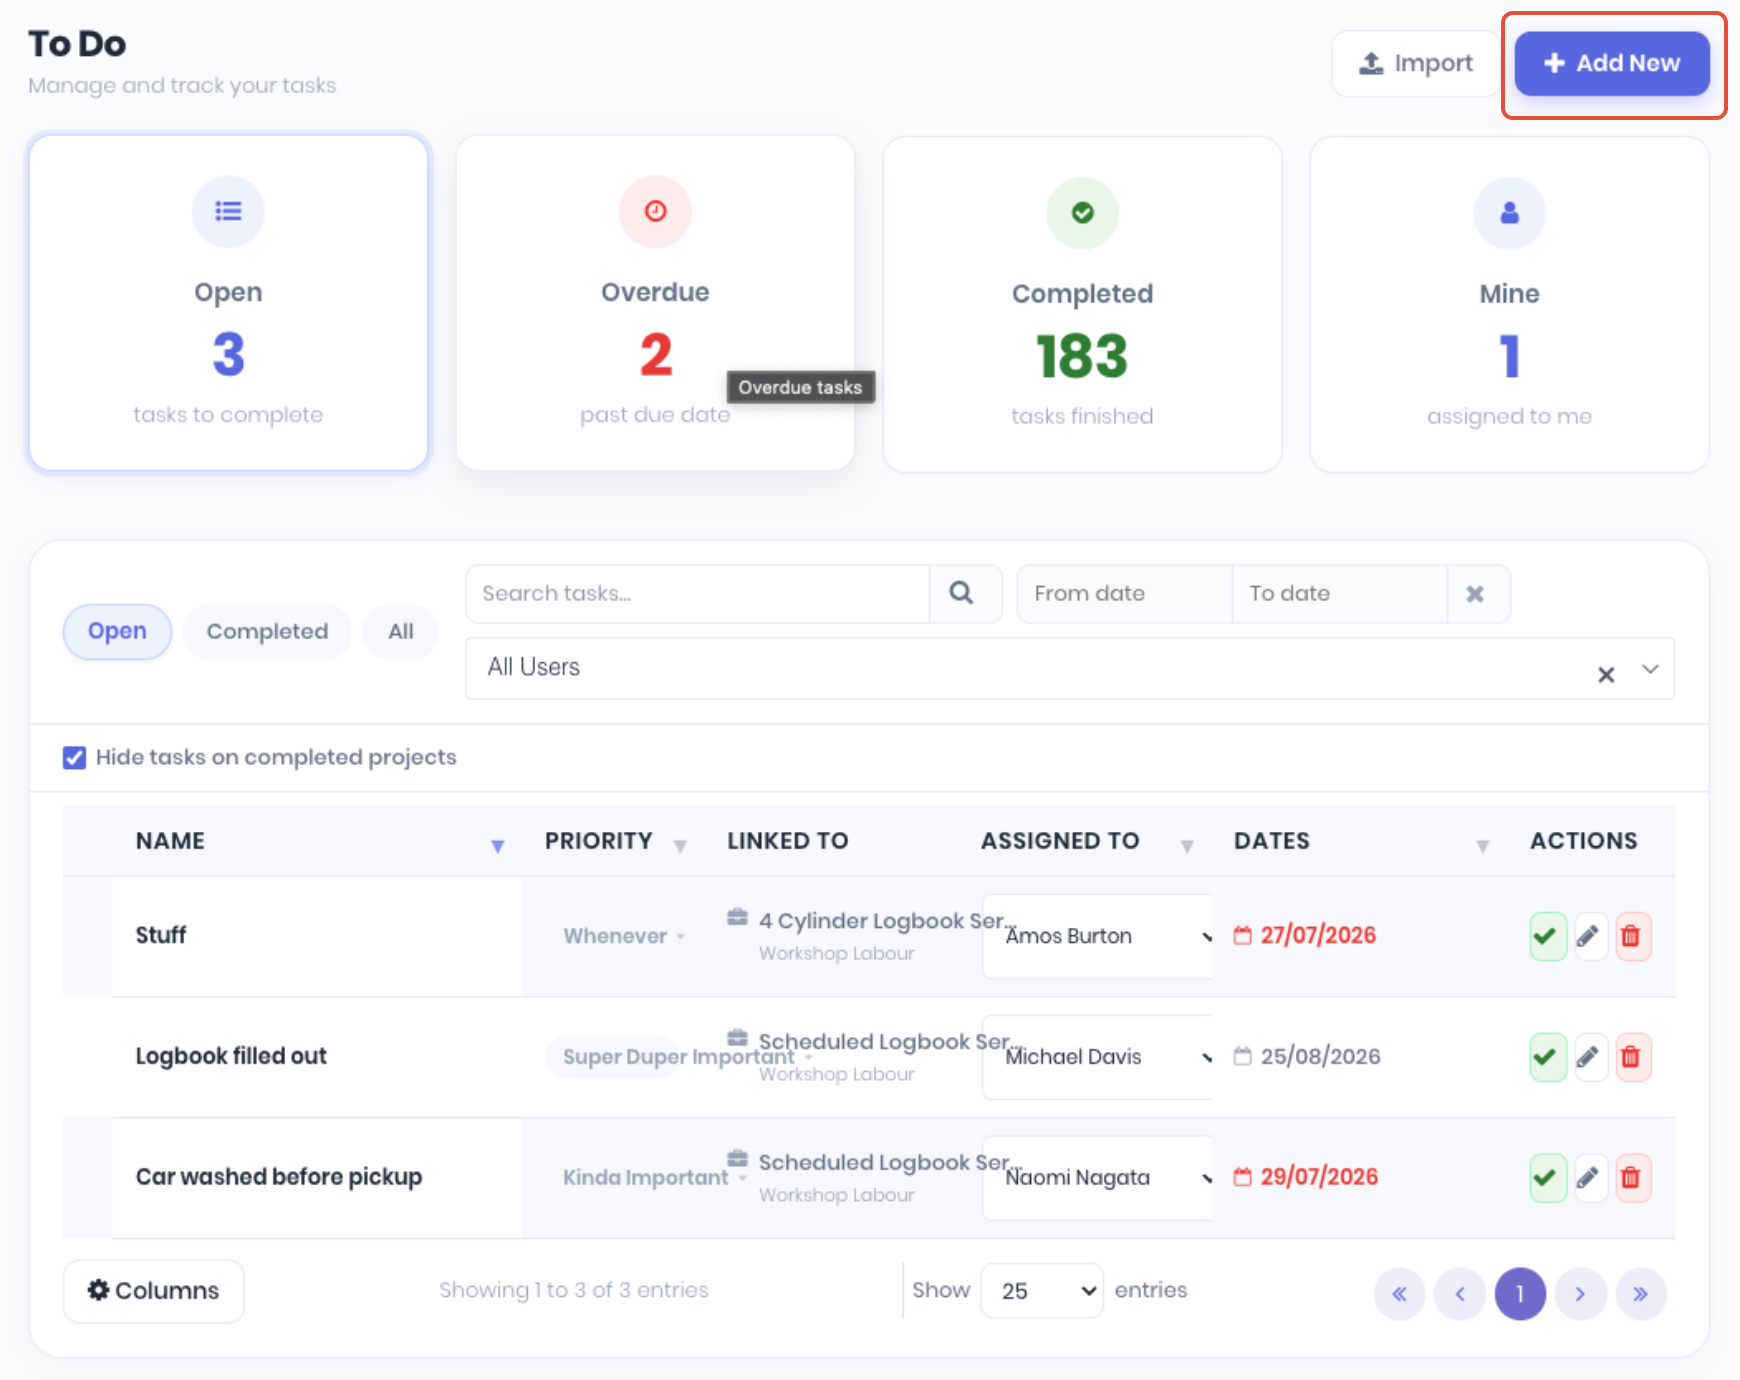The image size is (1740, 1380).
Task: Sort by the DATES column
Action: [x=1482, y=846]
